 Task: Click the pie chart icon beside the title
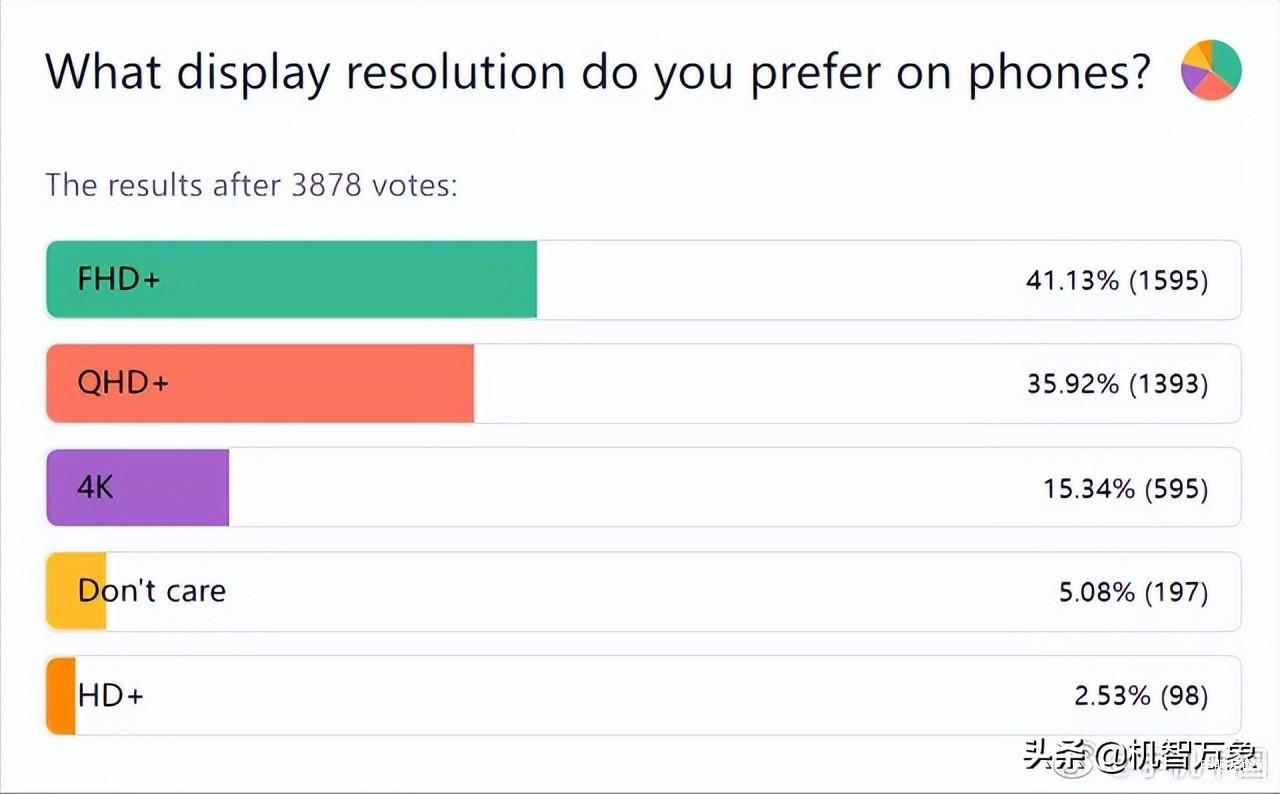click(1210, 70)
